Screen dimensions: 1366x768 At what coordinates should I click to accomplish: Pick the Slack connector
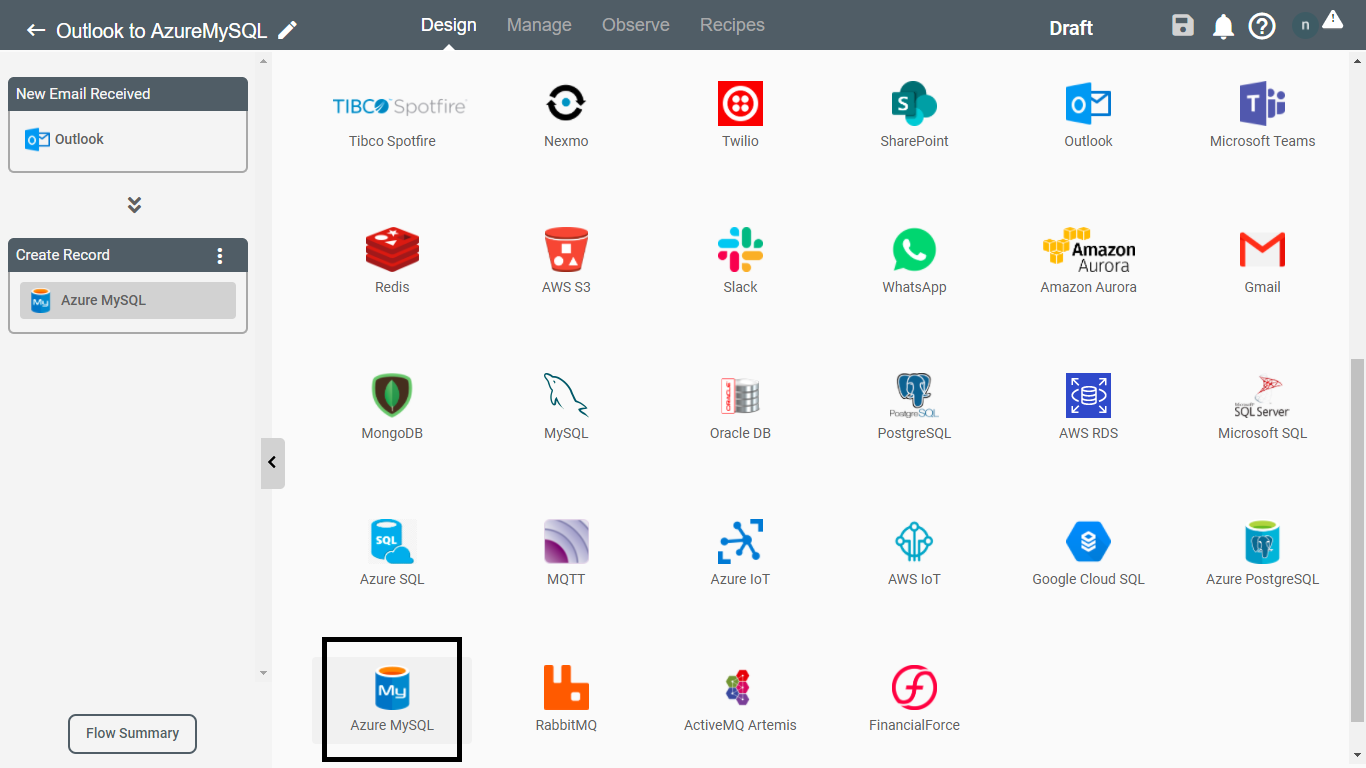pyautogui.click(x=740, y=262)
